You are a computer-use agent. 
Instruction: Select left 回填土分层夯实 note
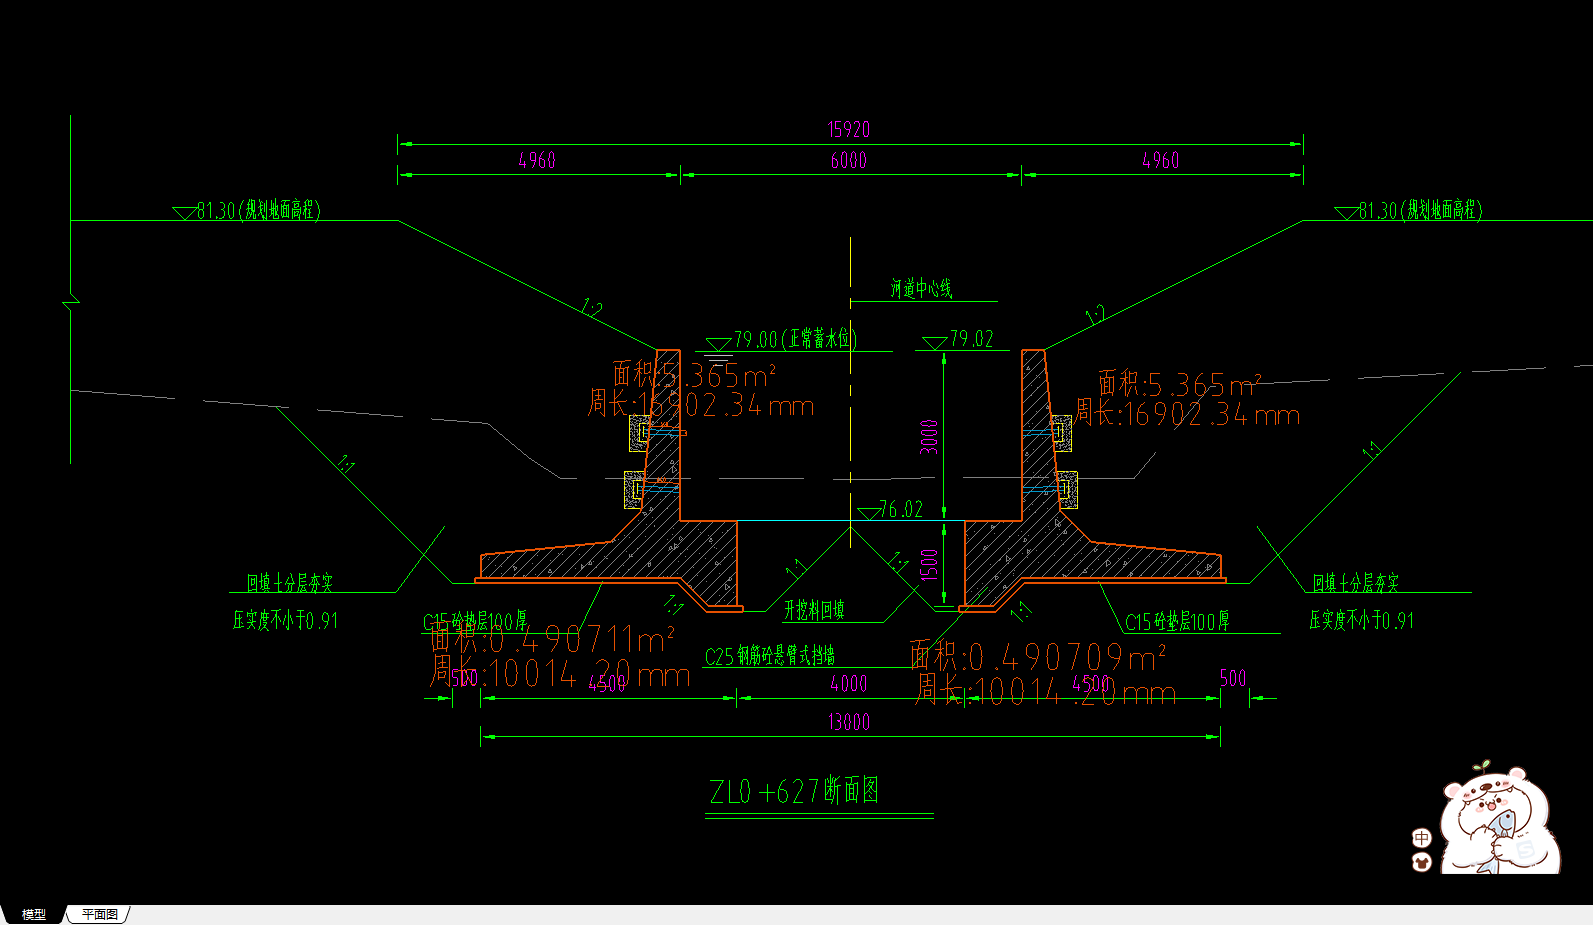point(290,583)
